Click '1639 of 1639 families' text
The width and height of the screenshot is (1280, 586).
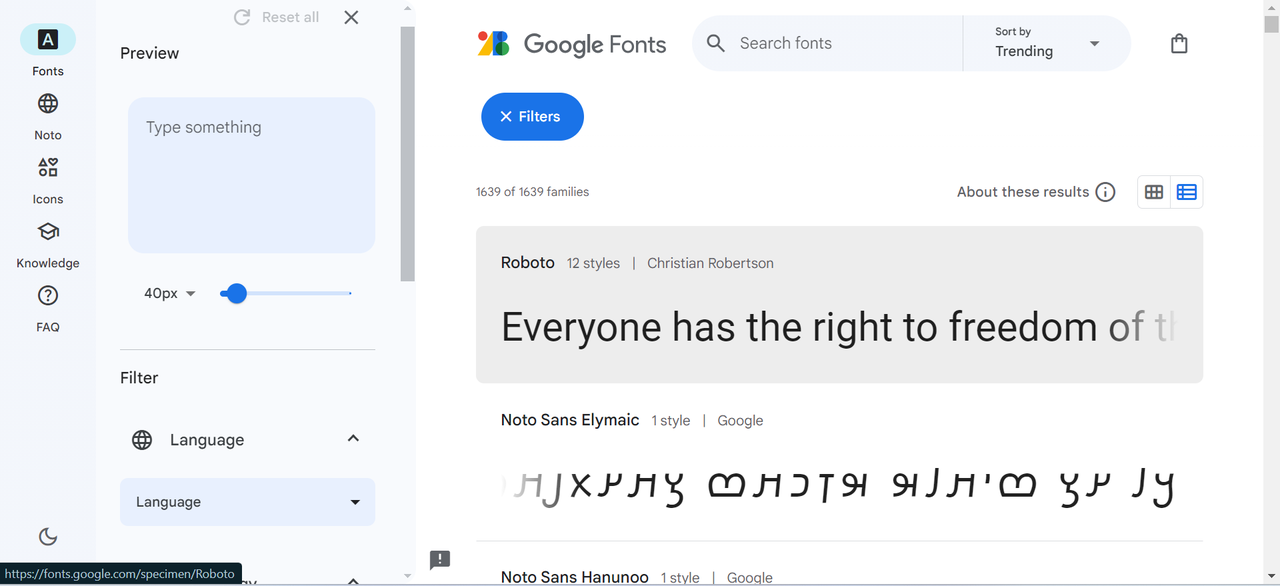(x=532, y=192)
